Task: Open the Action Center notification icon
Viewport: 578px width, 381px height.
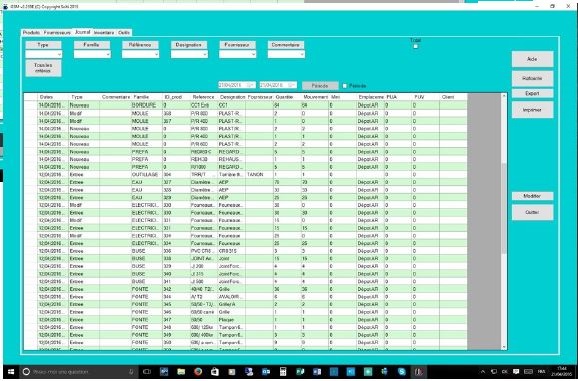Action: (x=516, y=372)
